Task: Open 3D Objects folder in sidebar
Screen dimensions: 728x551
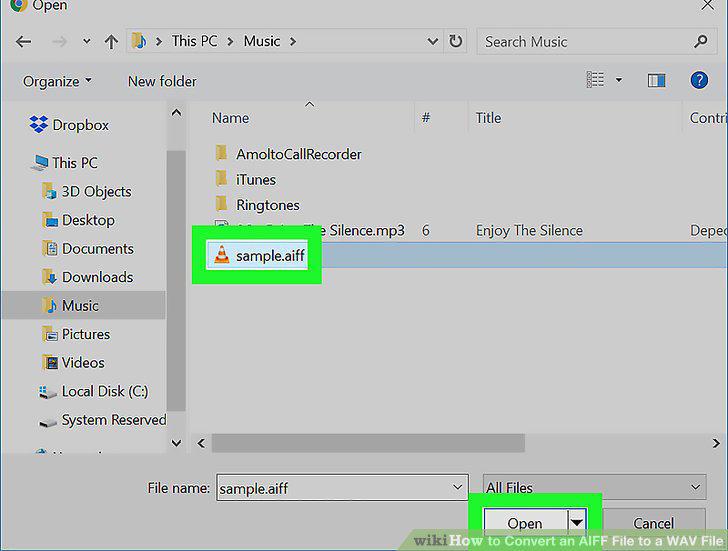Action: tap(87, 191)
